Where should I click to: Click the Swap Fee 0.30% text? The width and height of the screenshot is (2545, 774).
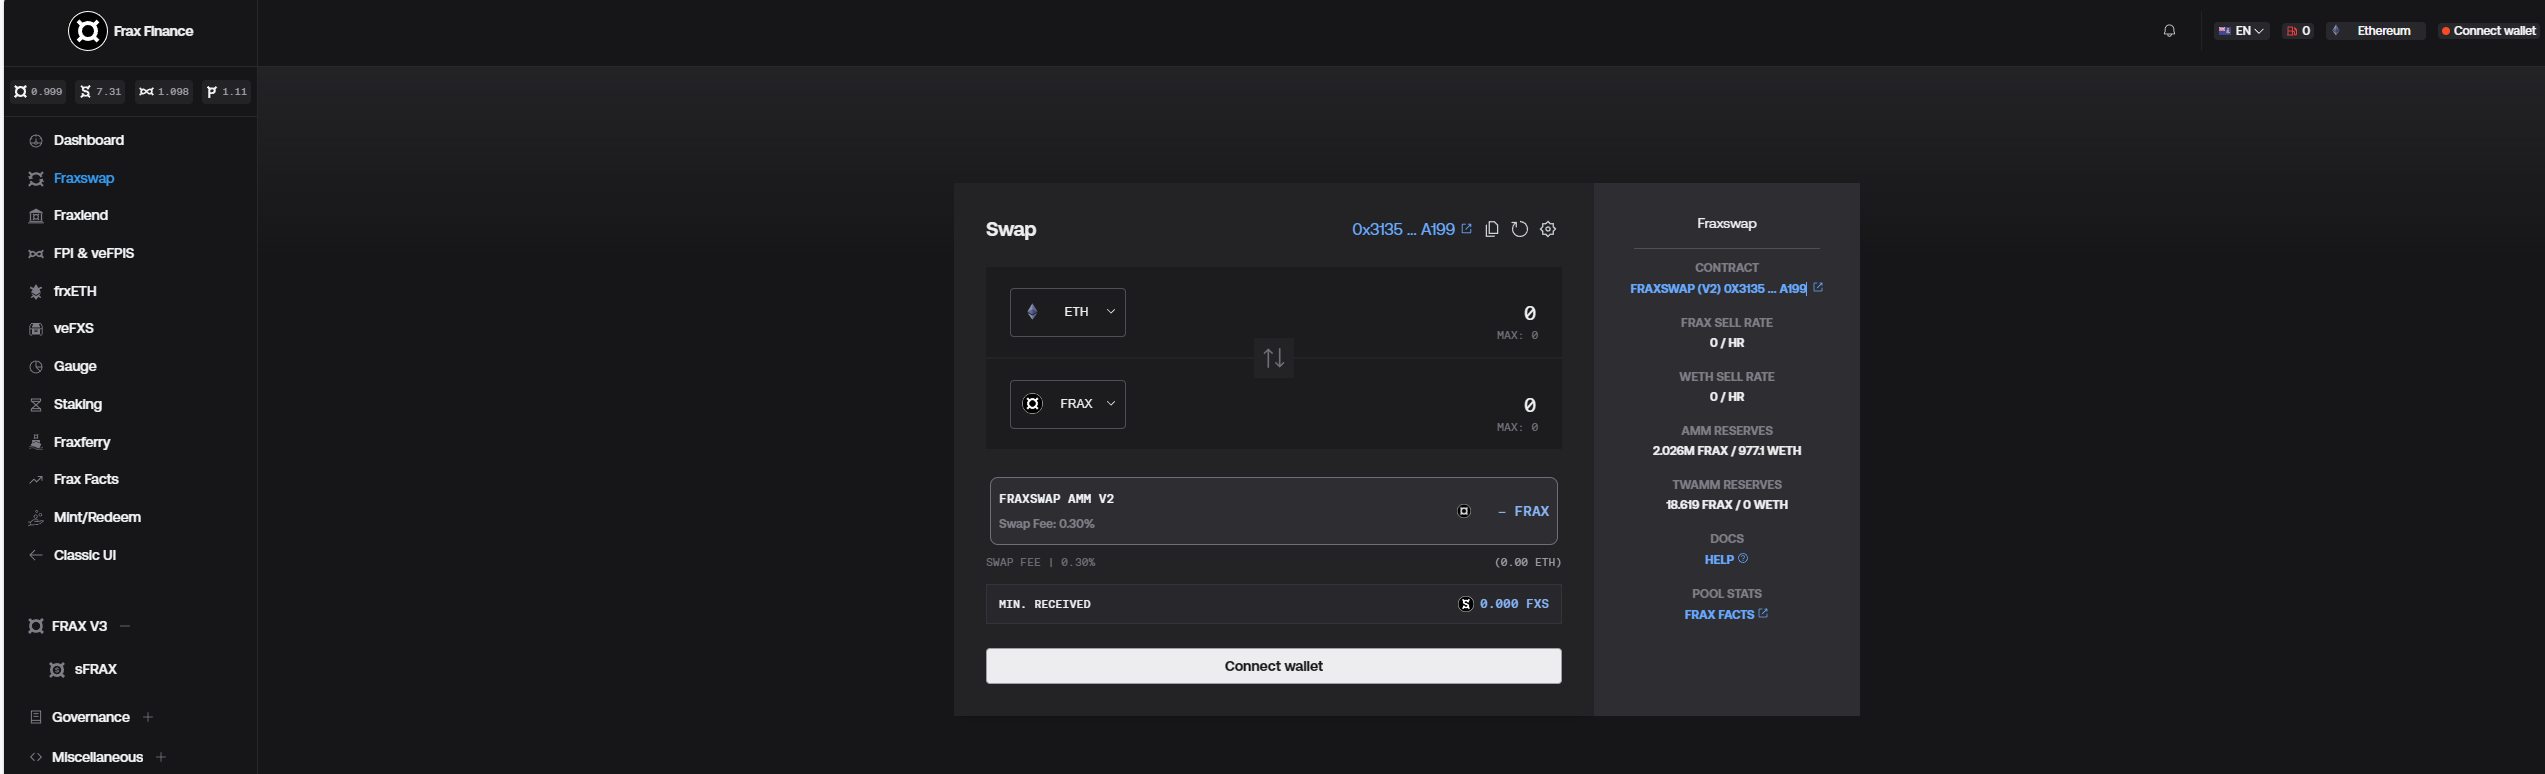1047,524
